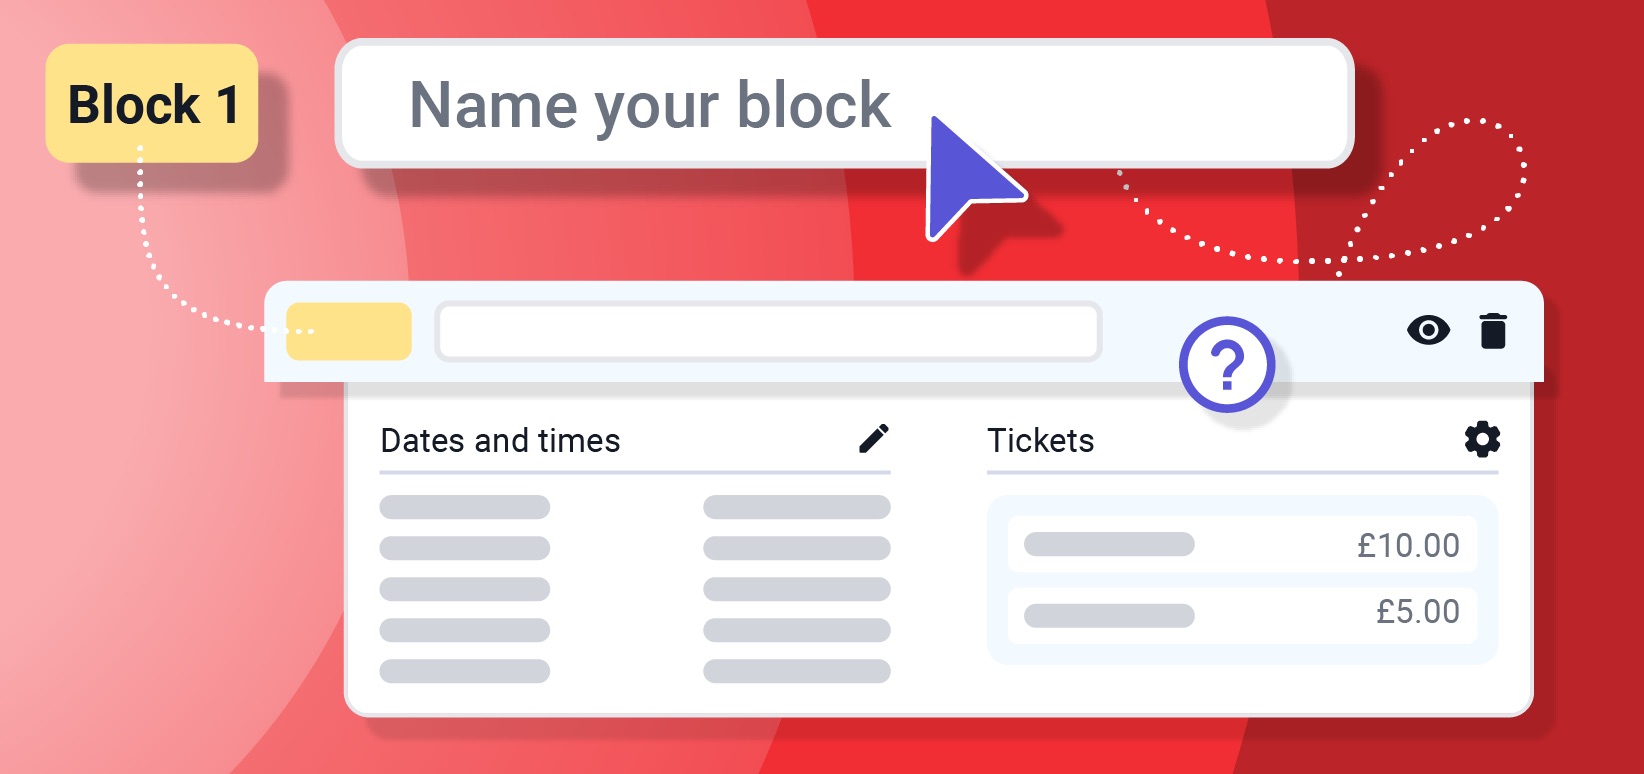
Task: Select the first date placeholder bar
Action: (465, 507)
